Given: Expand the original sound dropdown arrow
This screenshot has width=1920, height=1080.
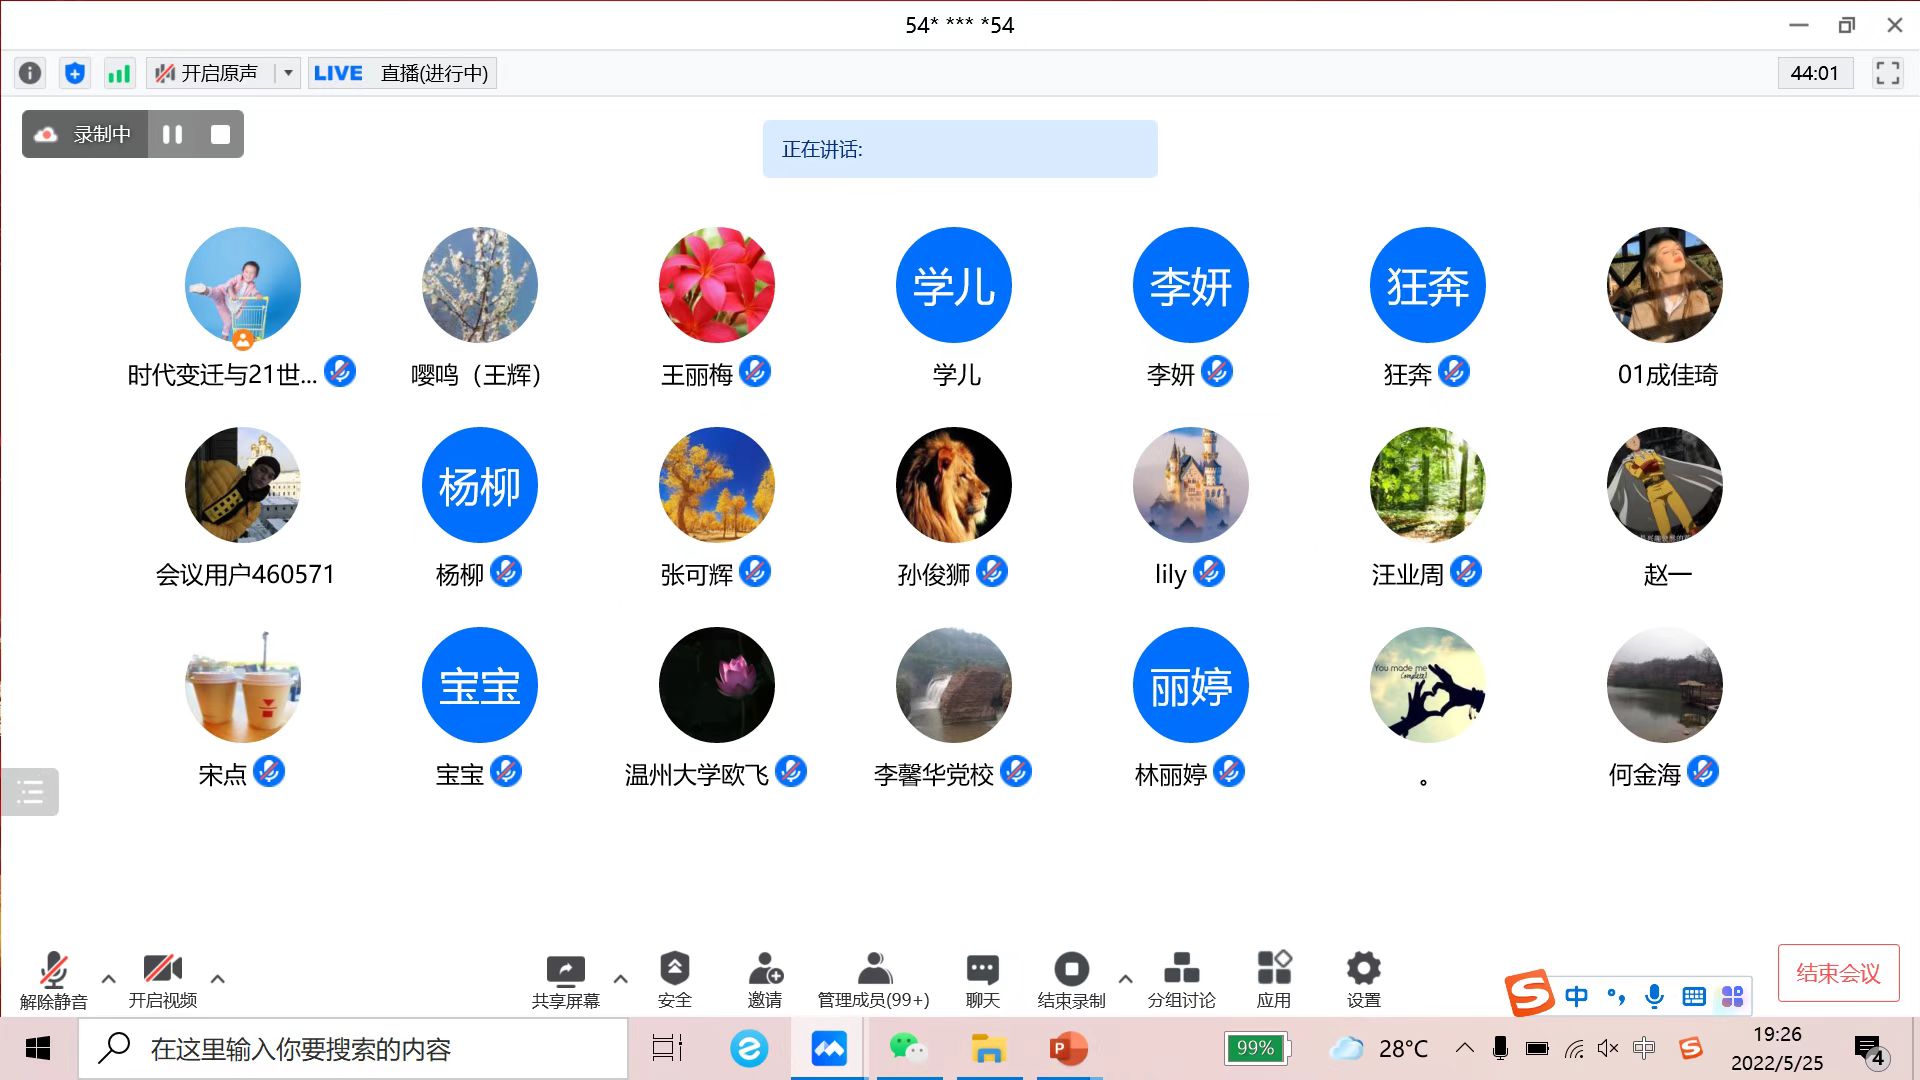Looking at the screenshot, I should [288, 73].
